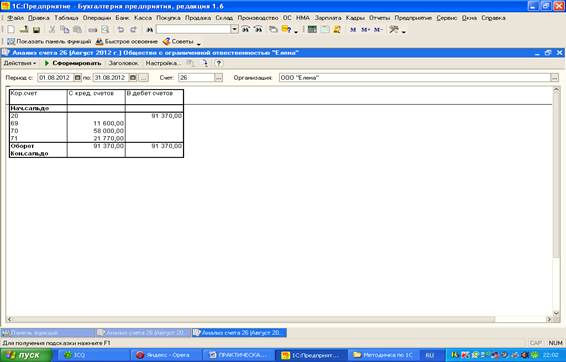The width and height of the screenshot is (566, 362).
Task: Open the tools wrench icon
Action: [394, 30]
